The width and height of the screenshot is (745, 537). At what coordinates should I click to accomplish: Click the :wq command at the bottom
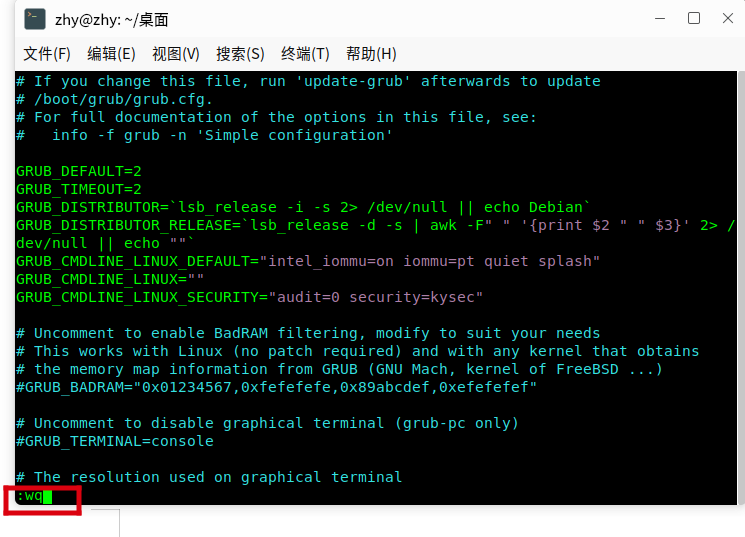[x=30, y=496]
